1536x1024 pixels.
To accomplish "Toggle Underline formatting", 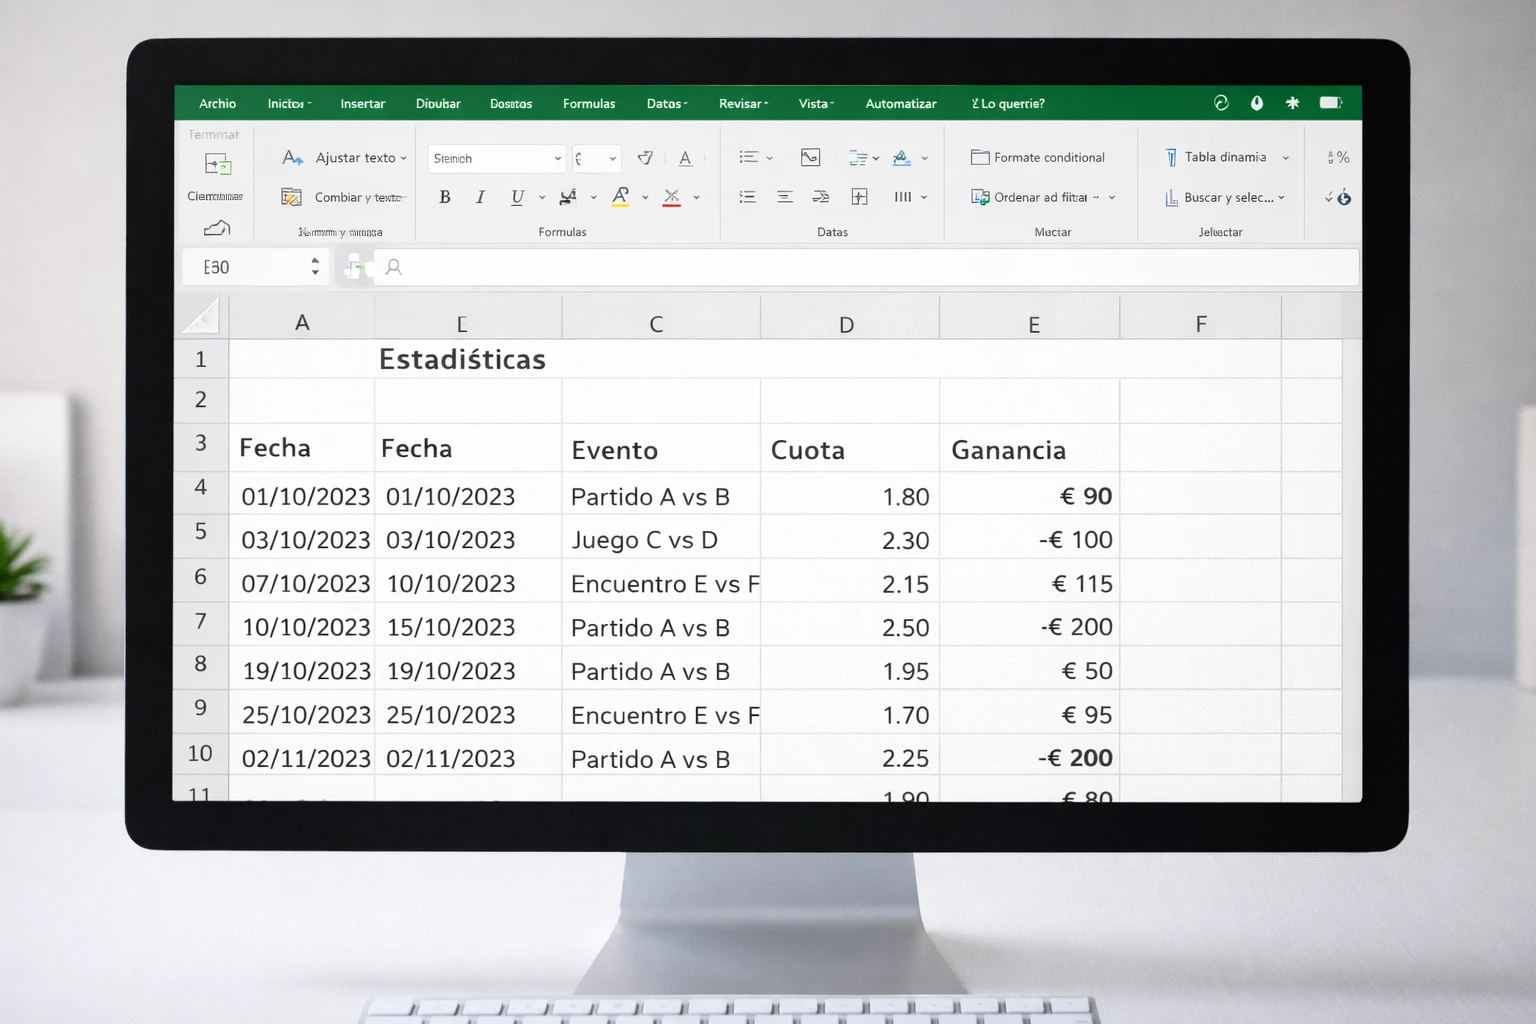I will 517,197.
